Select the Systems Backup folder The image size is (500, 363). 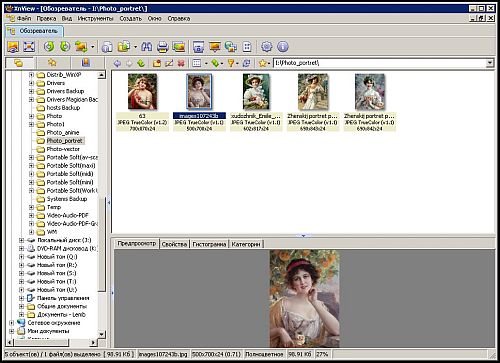point(67,199)
